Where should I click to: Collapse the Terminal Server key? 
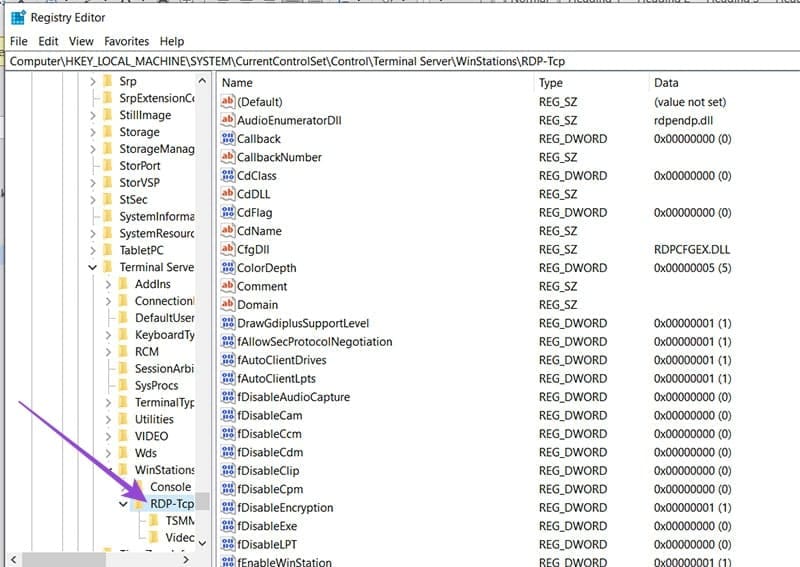pyautogui.click(x=92, y=267)
